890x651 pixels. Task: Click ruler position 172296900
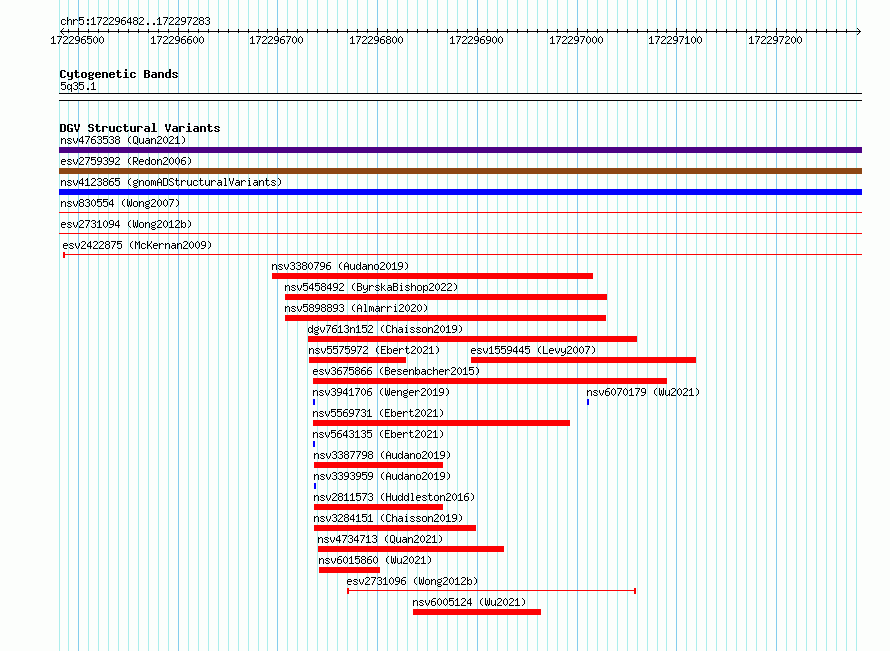coord(476,40)
